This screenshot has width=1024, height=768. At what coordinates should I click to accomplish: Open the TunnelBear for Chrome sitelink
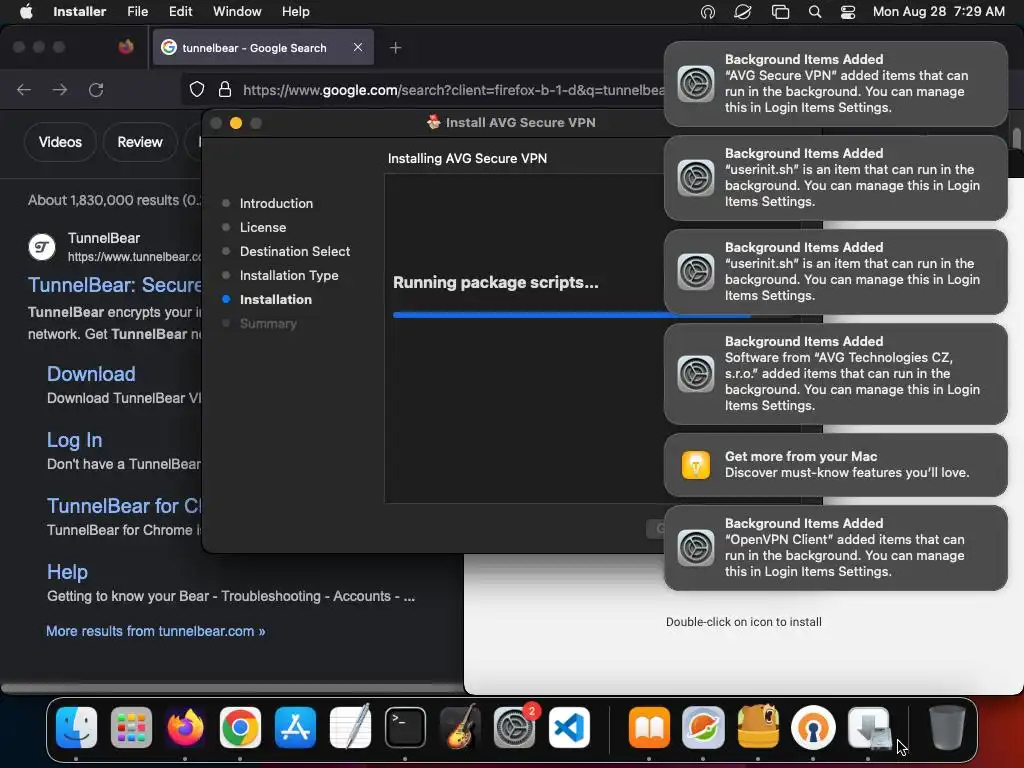click(x=124, y=505)
